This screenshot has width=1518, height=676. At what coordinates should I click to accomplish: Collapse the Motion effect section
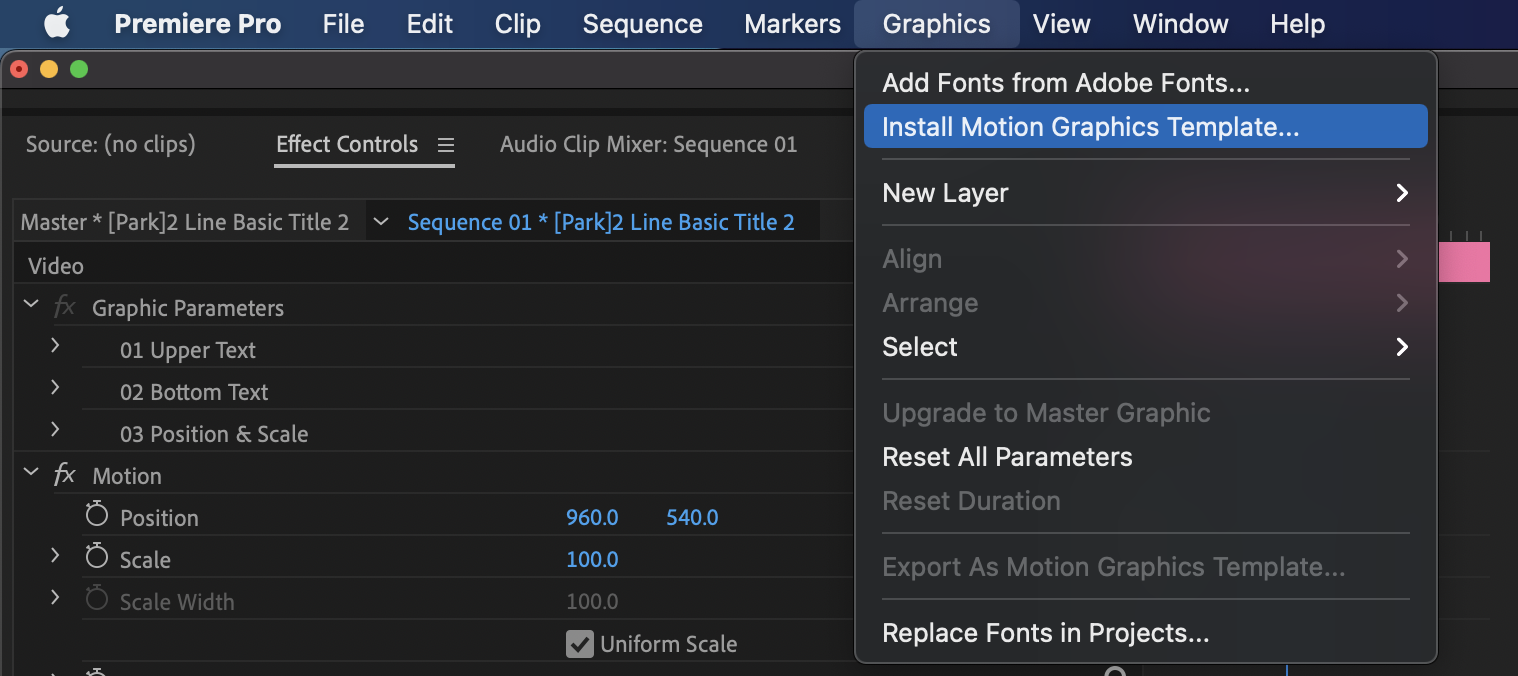(31, 473)
